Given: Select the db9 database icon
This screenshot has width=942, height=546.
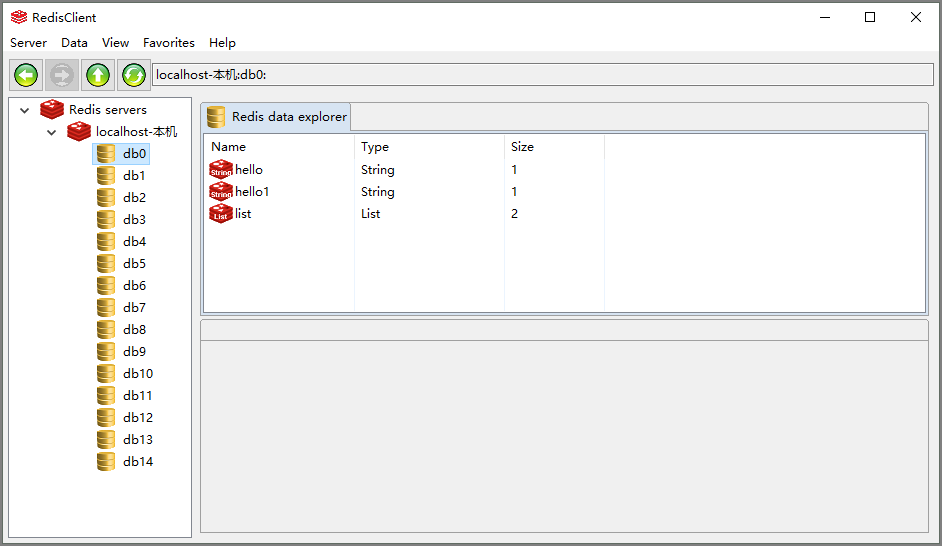Looking at the screenshot, I should click(106, 351).
